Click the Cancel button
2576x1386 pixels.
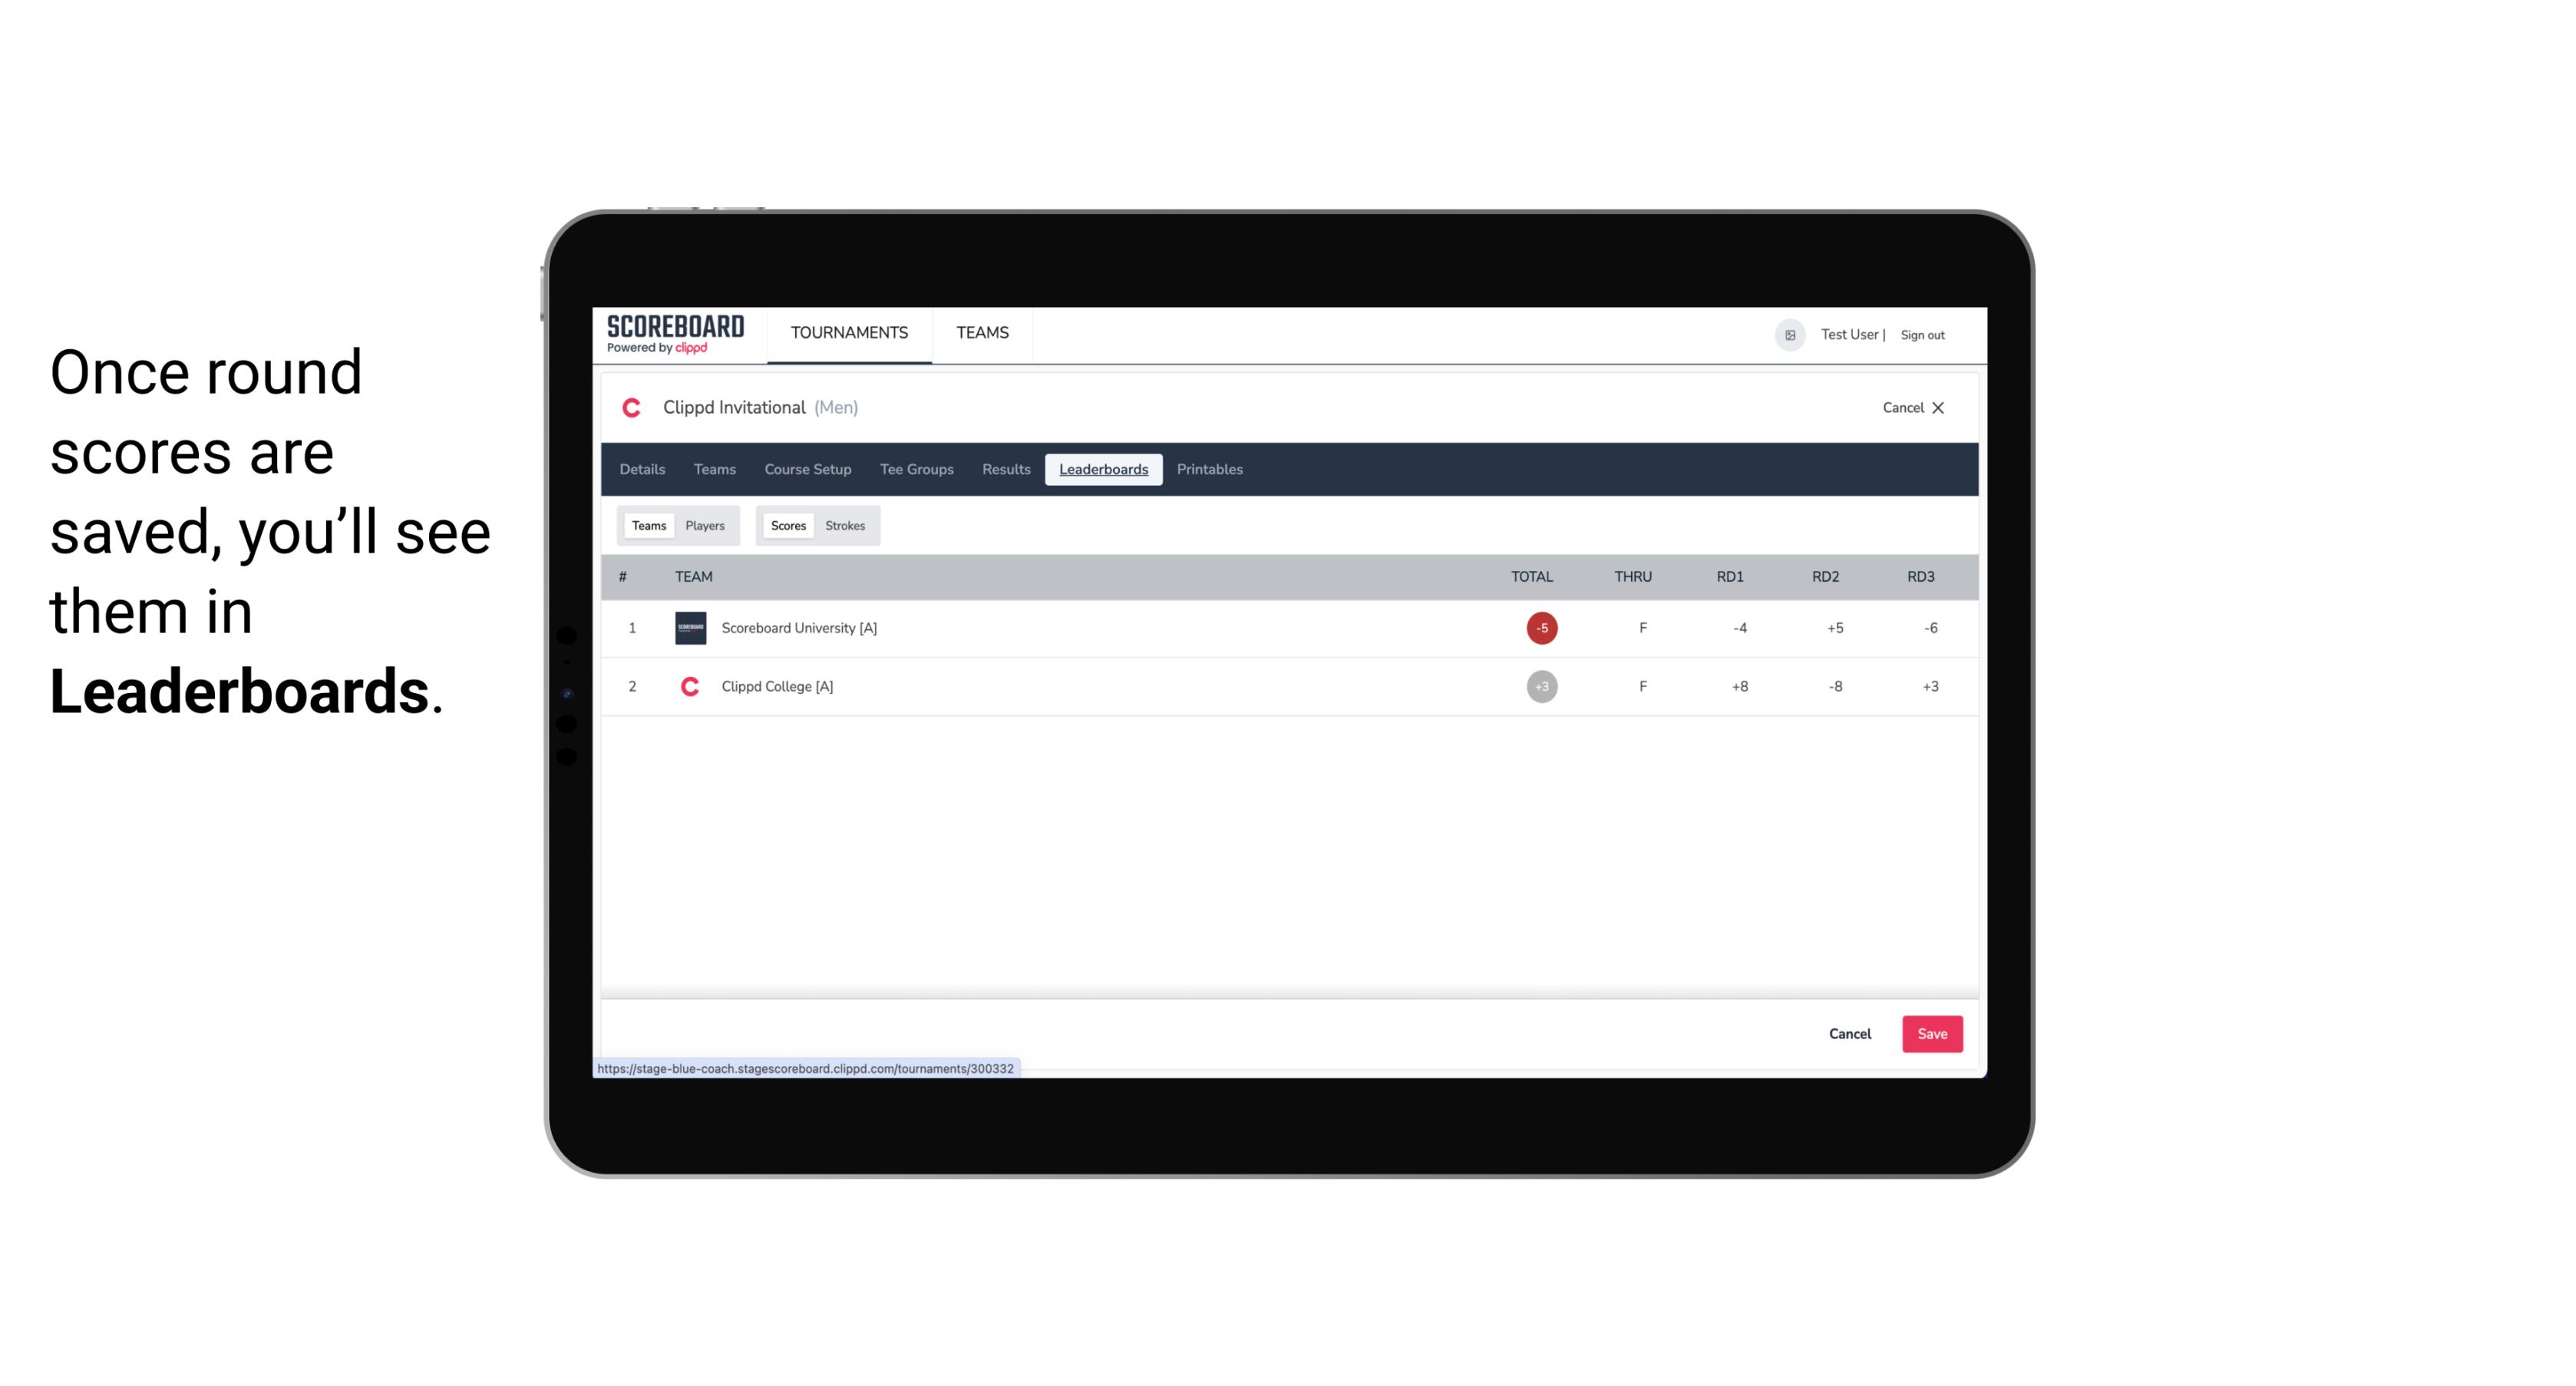coord(1851,1033)
